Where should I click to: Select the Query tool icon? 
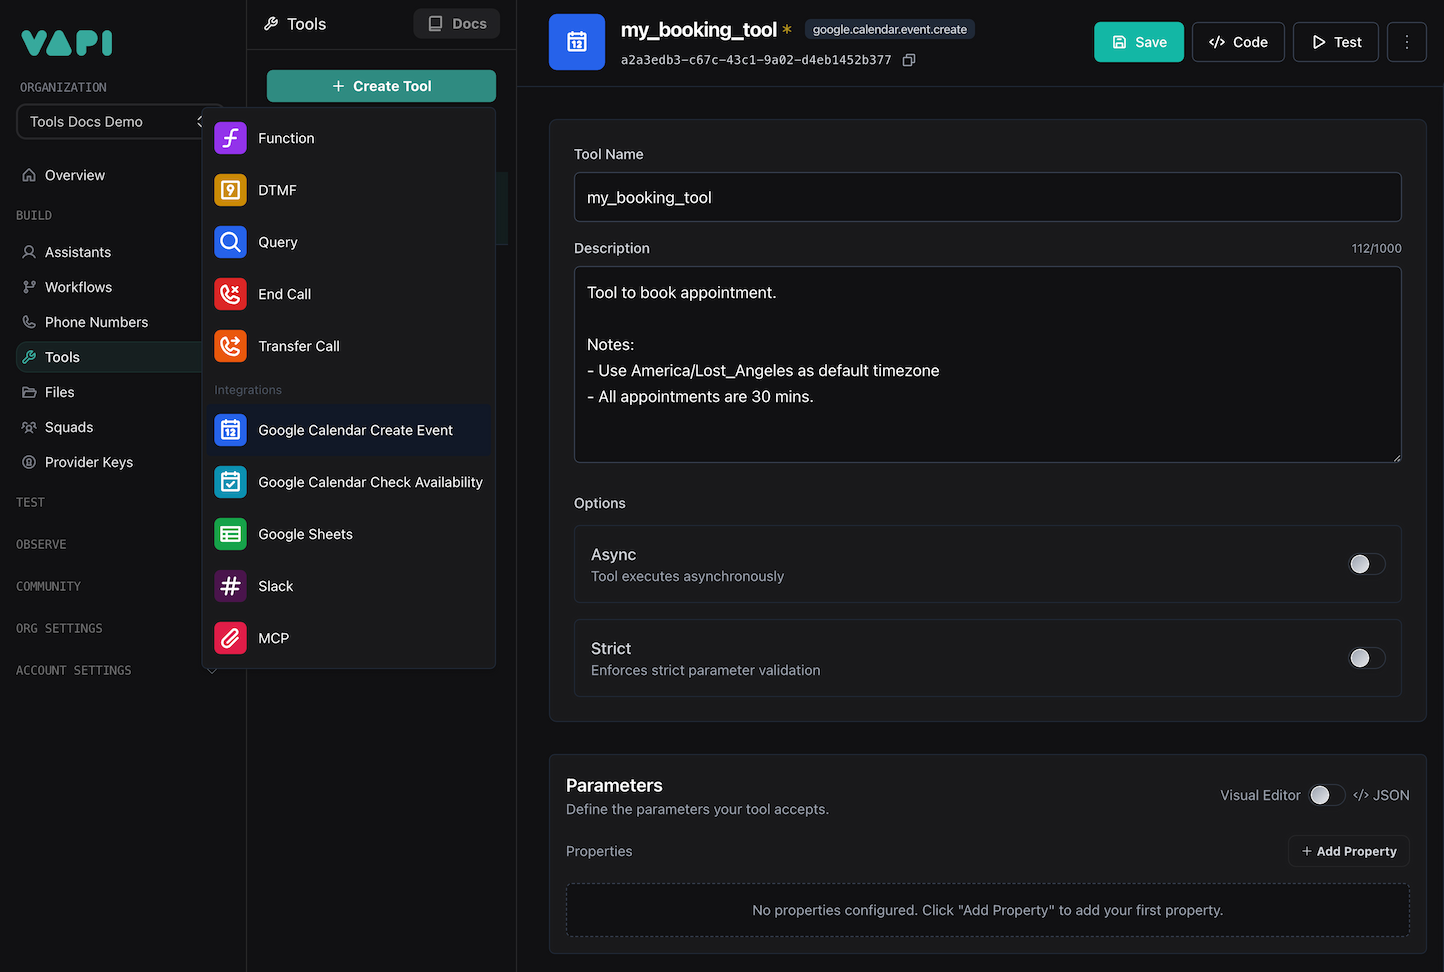pos(230,242)
